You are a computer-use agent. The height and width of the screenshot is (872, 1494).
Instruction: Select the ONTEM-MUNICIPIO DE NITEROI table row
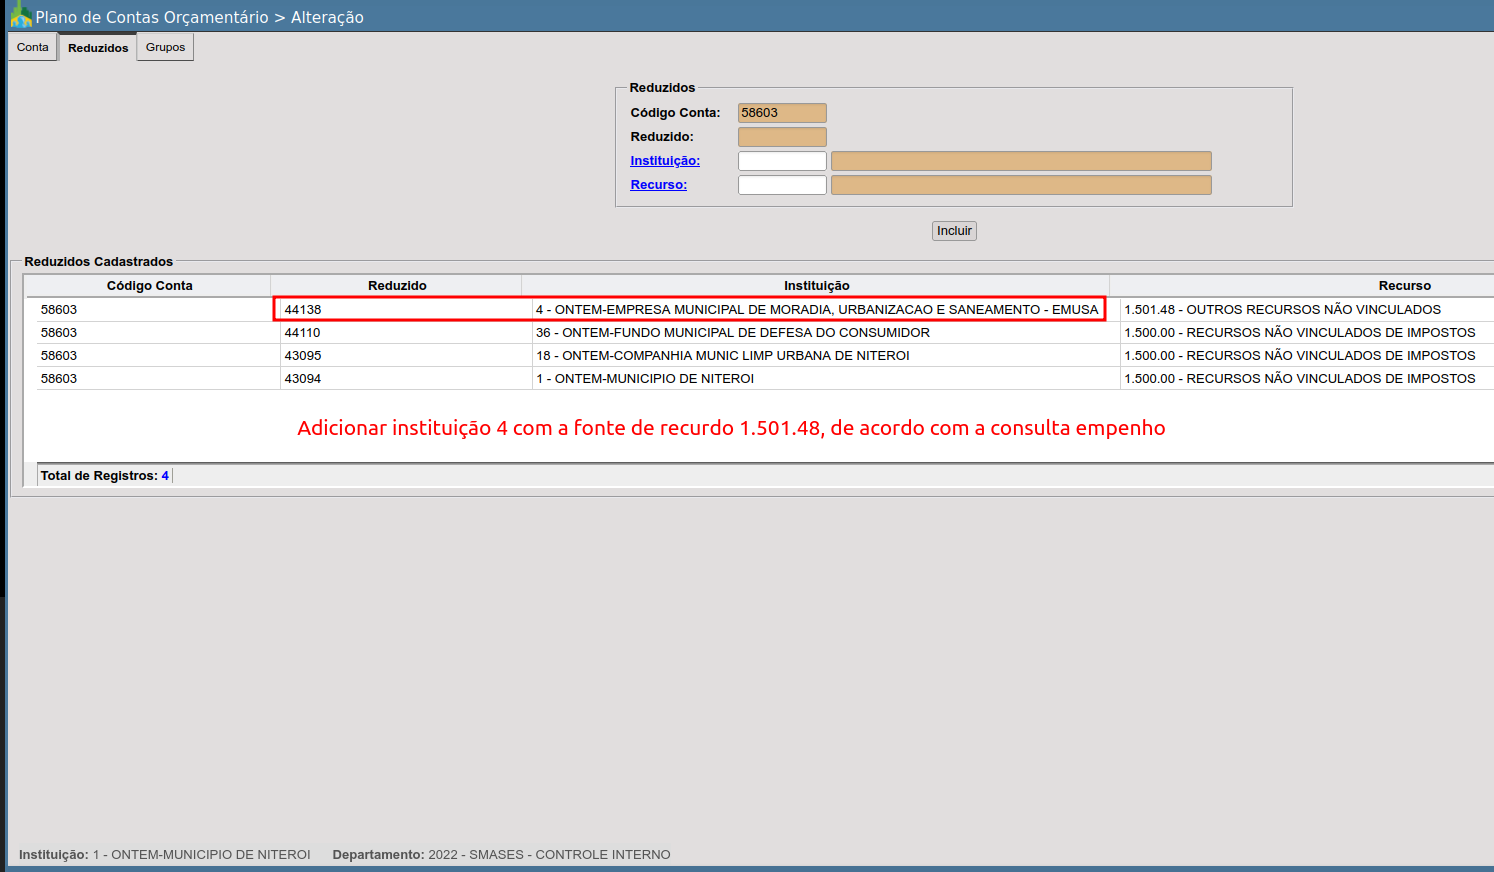tap(645, 379)
